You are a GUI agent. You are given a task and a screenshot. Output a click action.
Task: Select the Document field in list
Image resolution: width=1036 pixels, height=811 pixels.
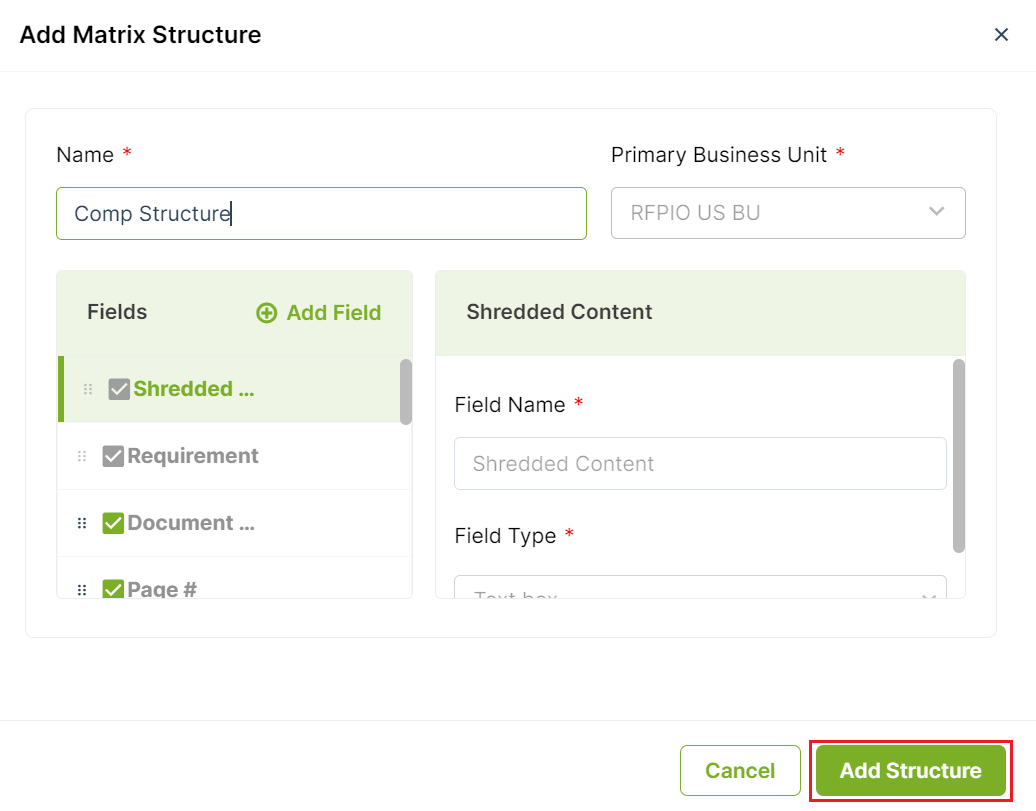235,523
